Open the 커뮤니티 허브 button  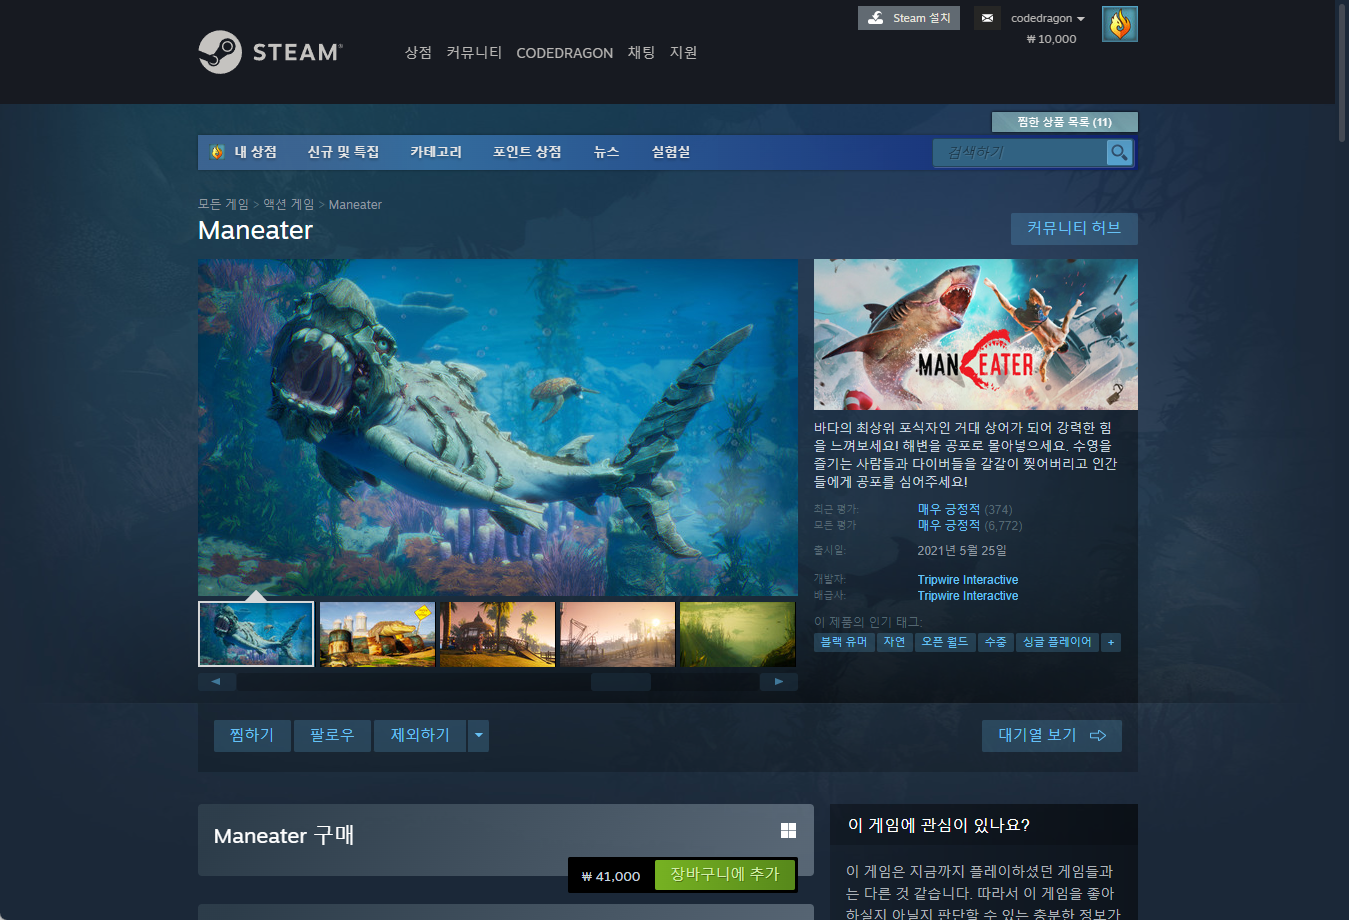(x=1074, y=228)
